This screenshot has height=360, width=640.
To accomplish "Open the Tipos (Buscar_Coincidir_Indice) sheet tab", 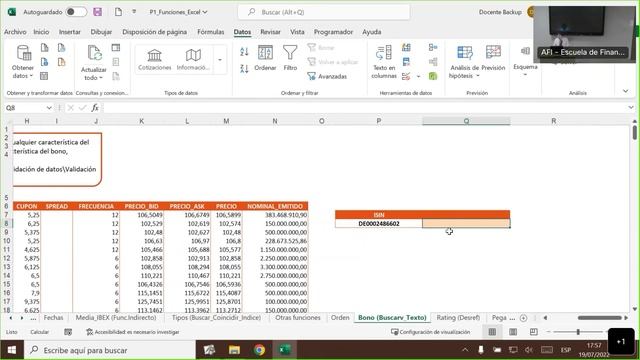I will [216, 318].
